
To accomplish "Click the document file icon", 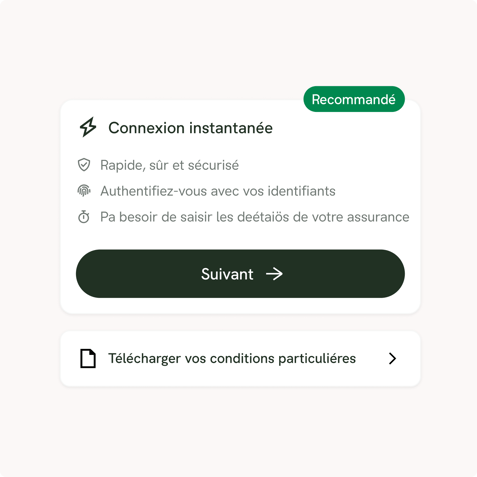I will (x=88, y=359).
